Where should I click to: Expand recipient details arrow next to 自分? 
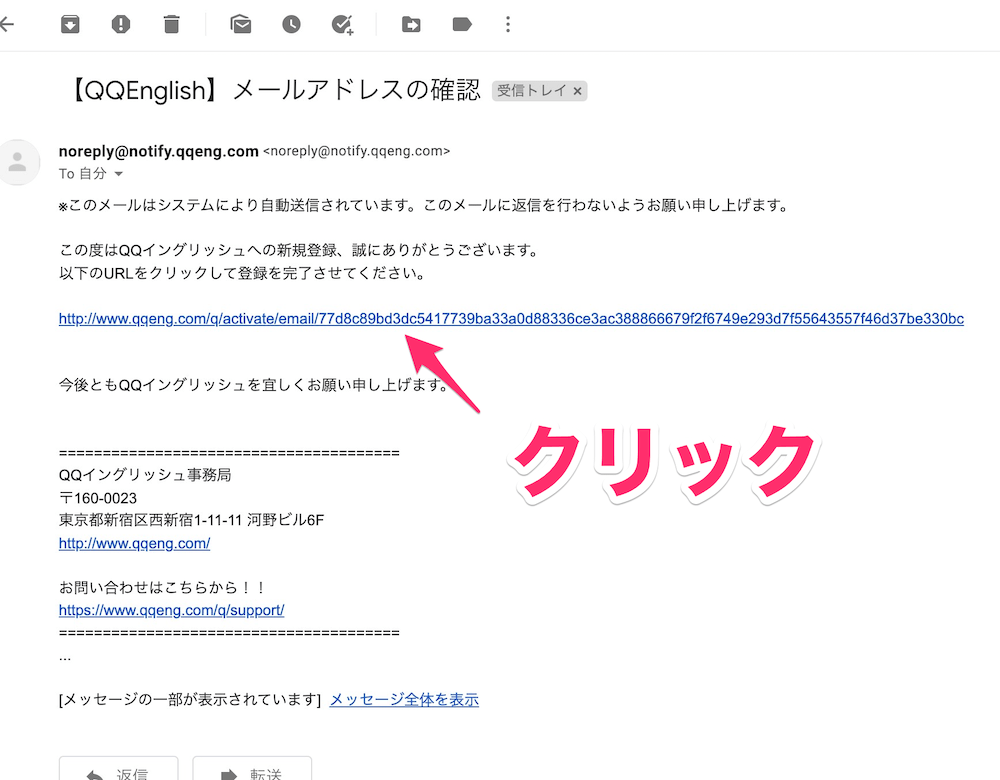[x=119, y=173]
